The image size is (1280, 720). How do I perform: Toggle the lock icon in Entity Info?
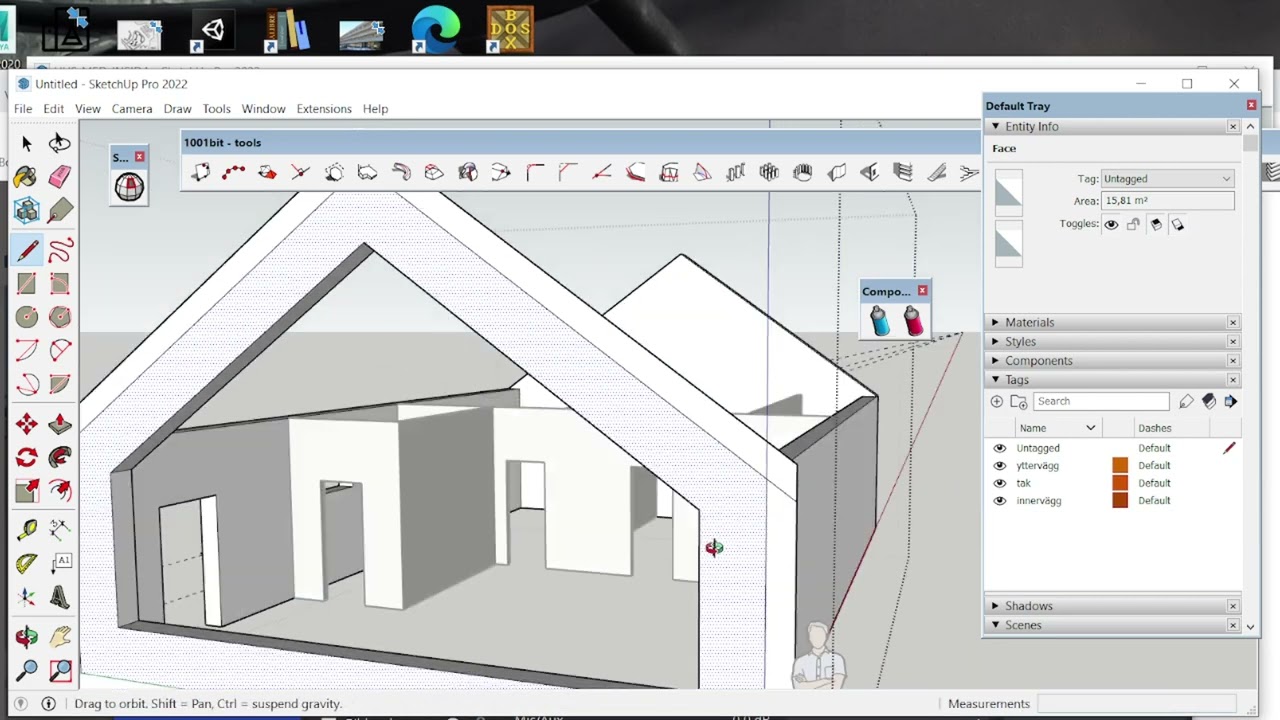(1133, 225)
